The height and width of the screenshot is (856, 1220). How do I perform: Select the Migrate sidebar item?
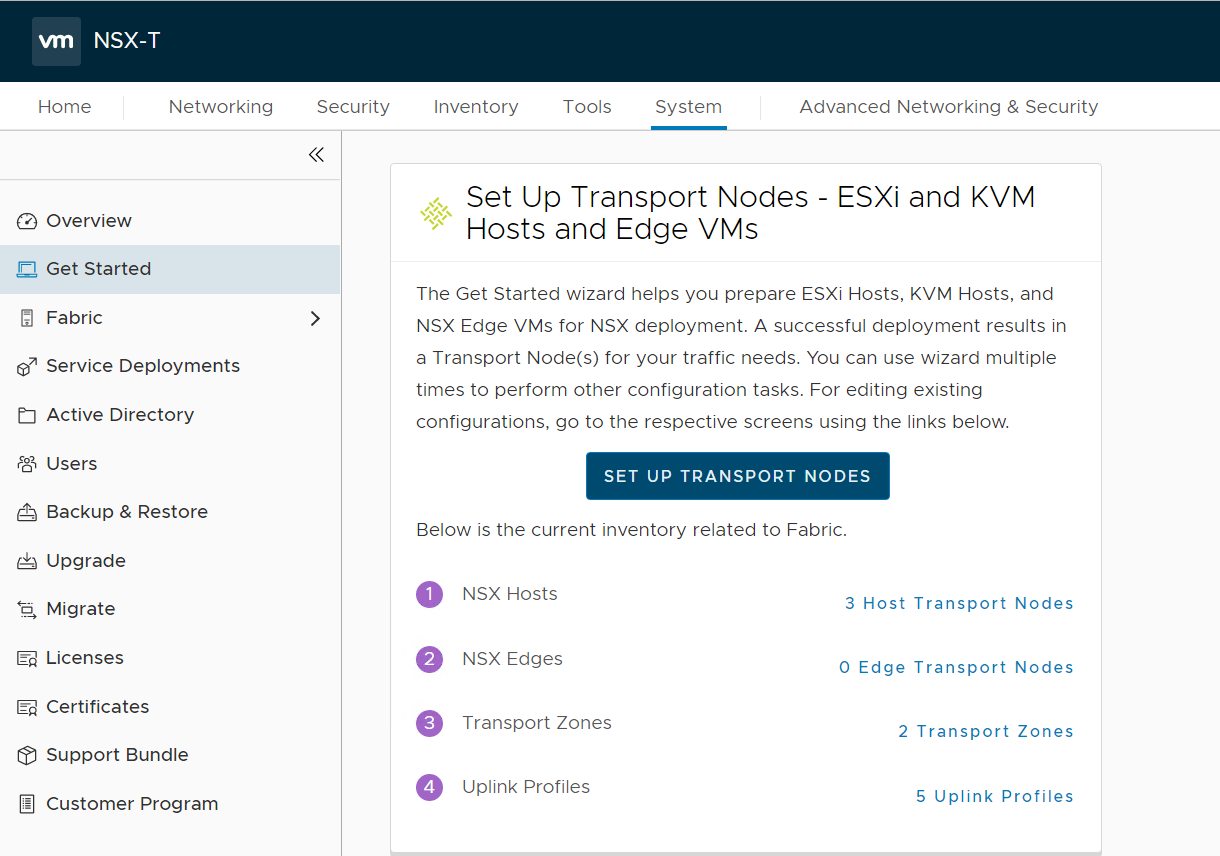click(80, 609)
